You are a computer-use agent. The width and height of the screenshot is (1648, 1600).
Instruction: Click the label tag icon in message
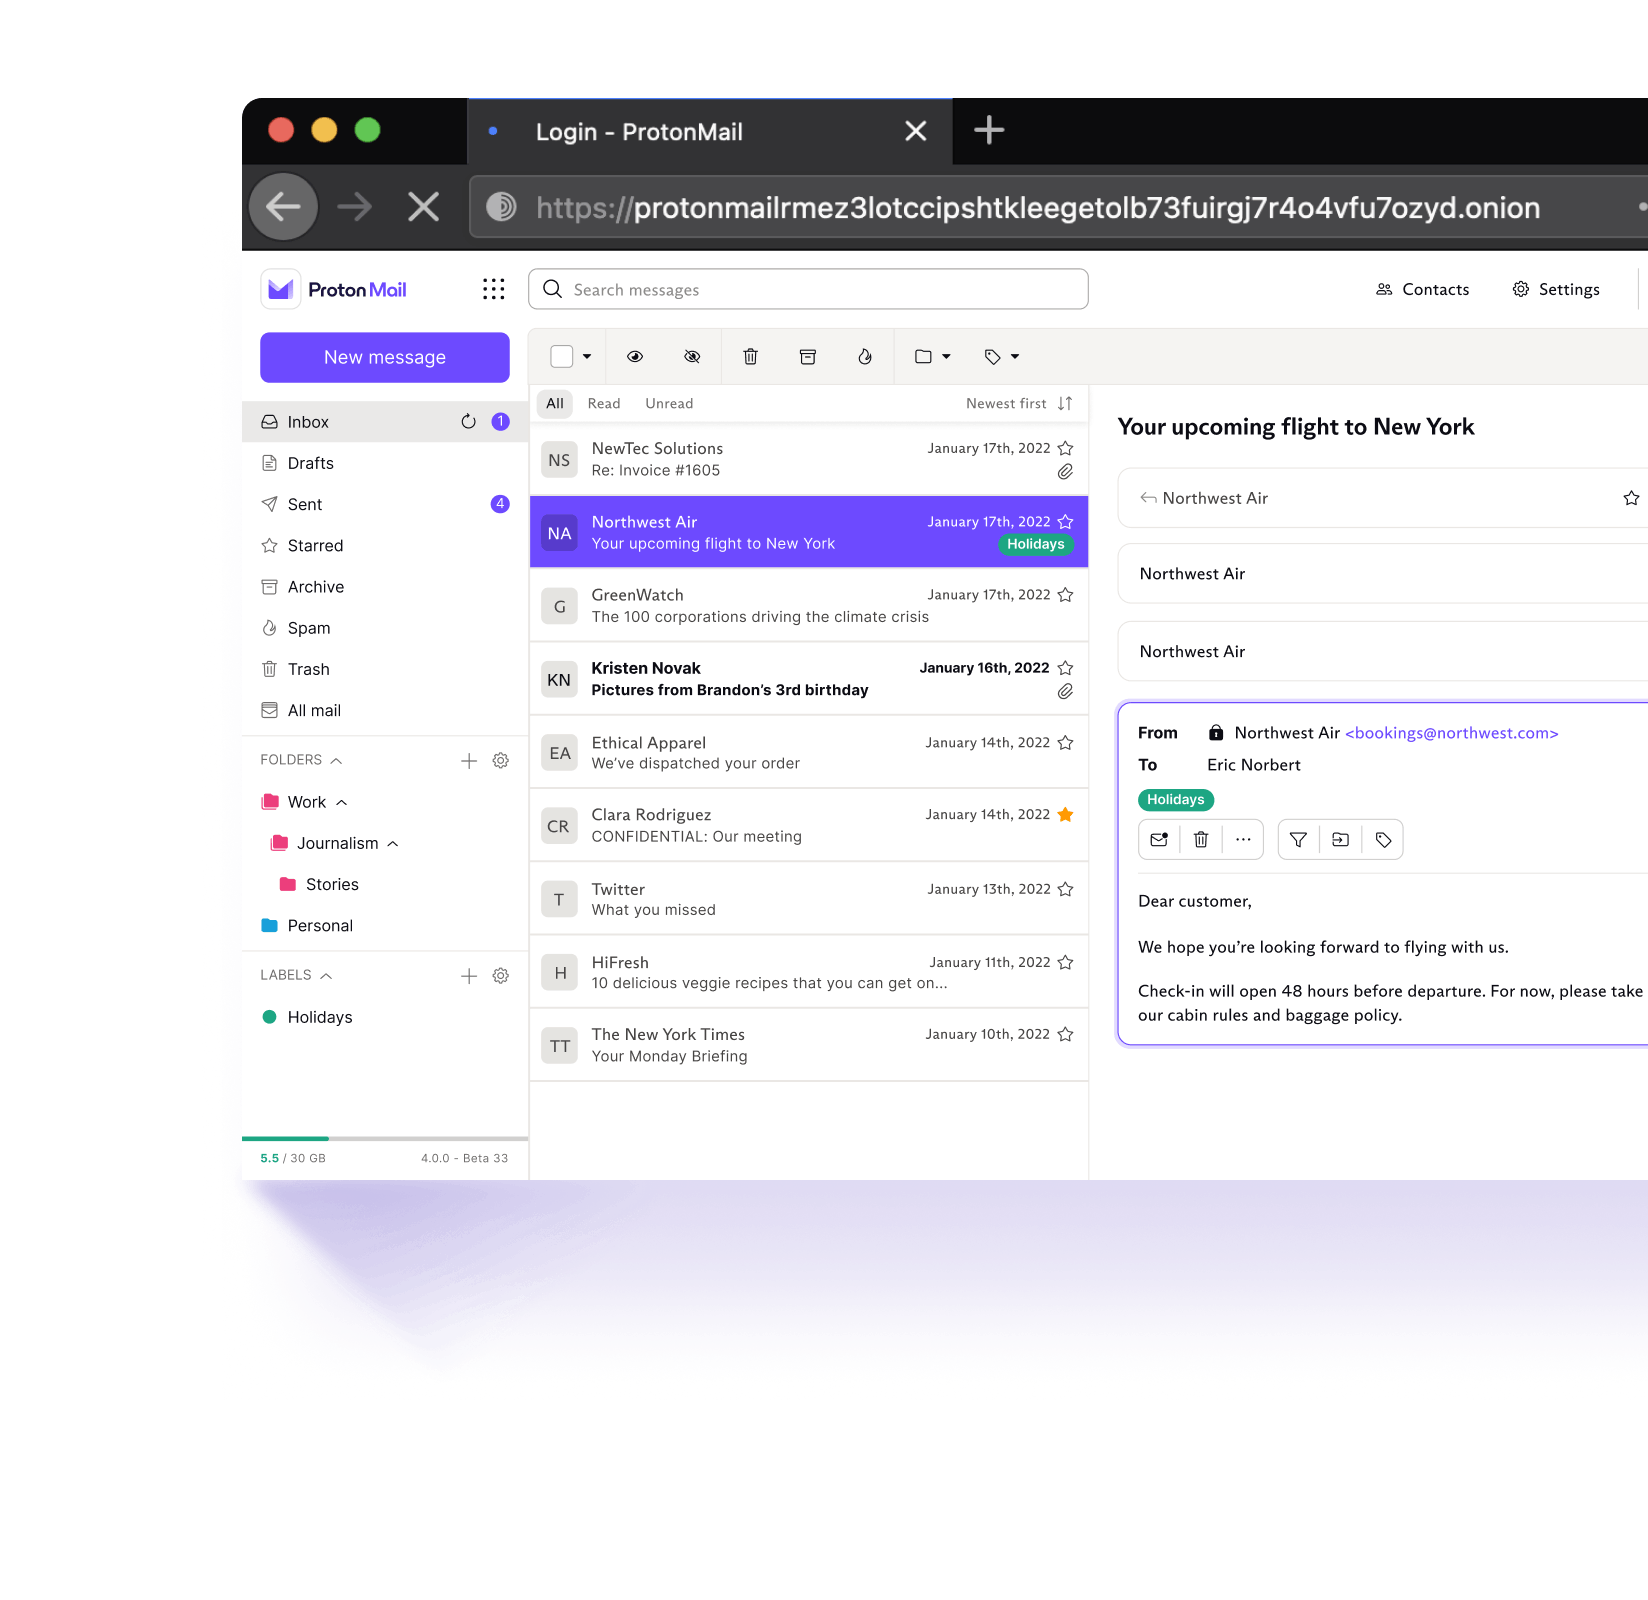[x=1384, y=840]
